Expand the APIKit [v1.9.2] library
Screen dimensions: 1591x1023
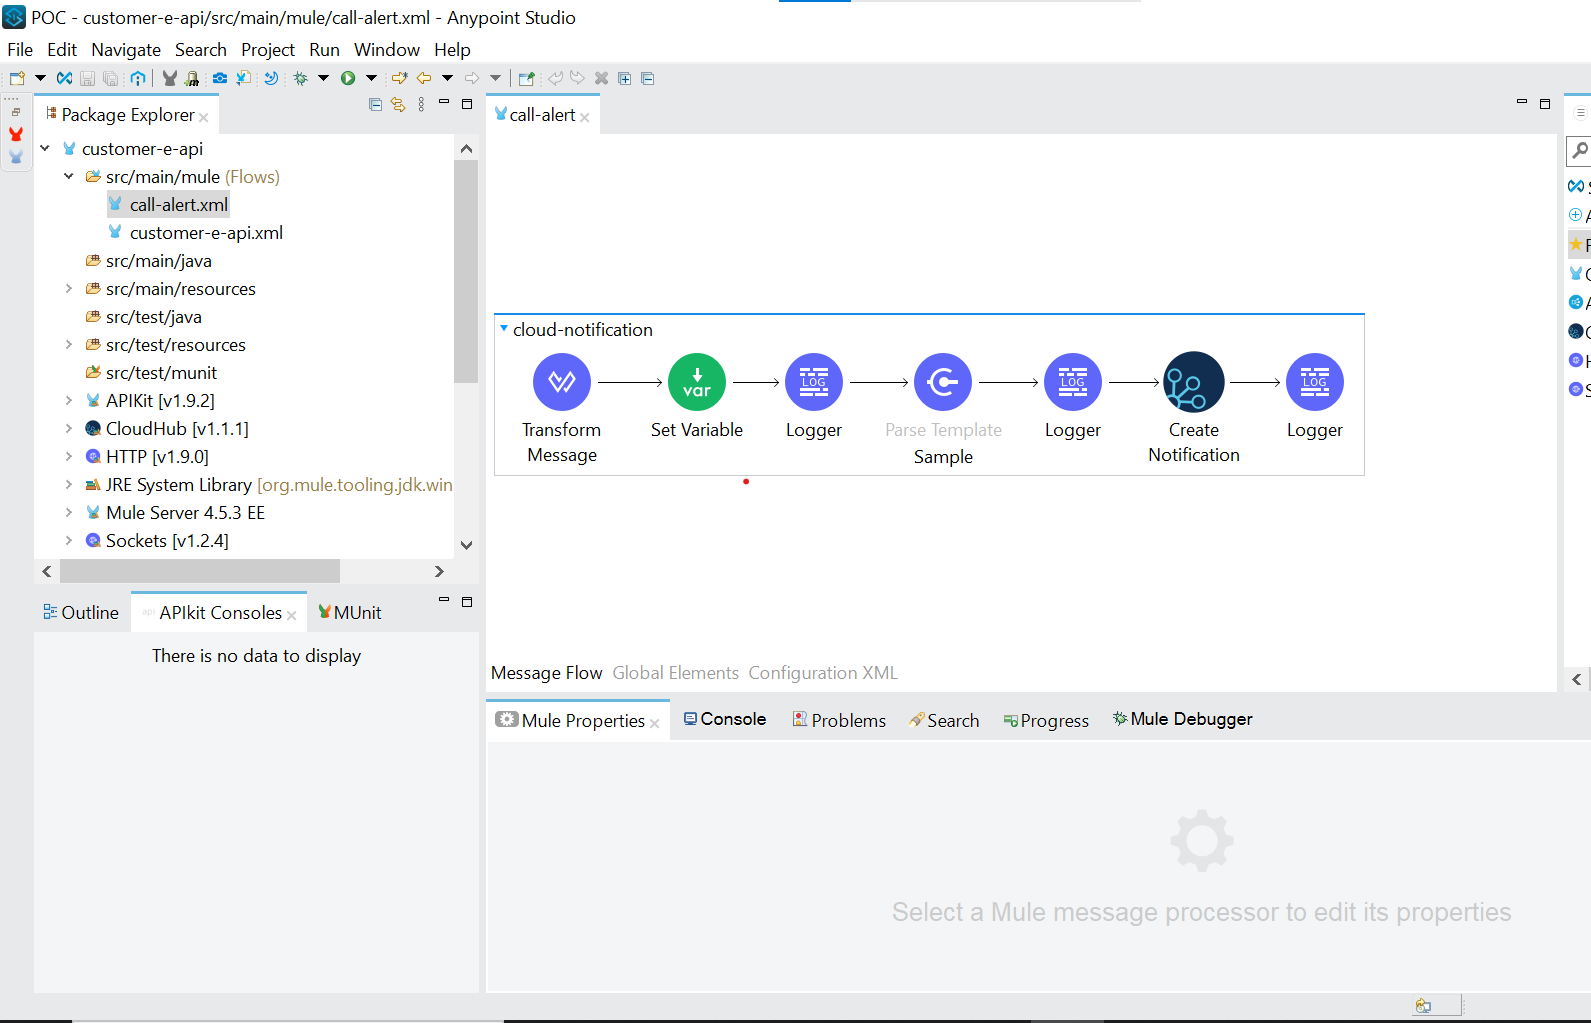coord(69,400)
